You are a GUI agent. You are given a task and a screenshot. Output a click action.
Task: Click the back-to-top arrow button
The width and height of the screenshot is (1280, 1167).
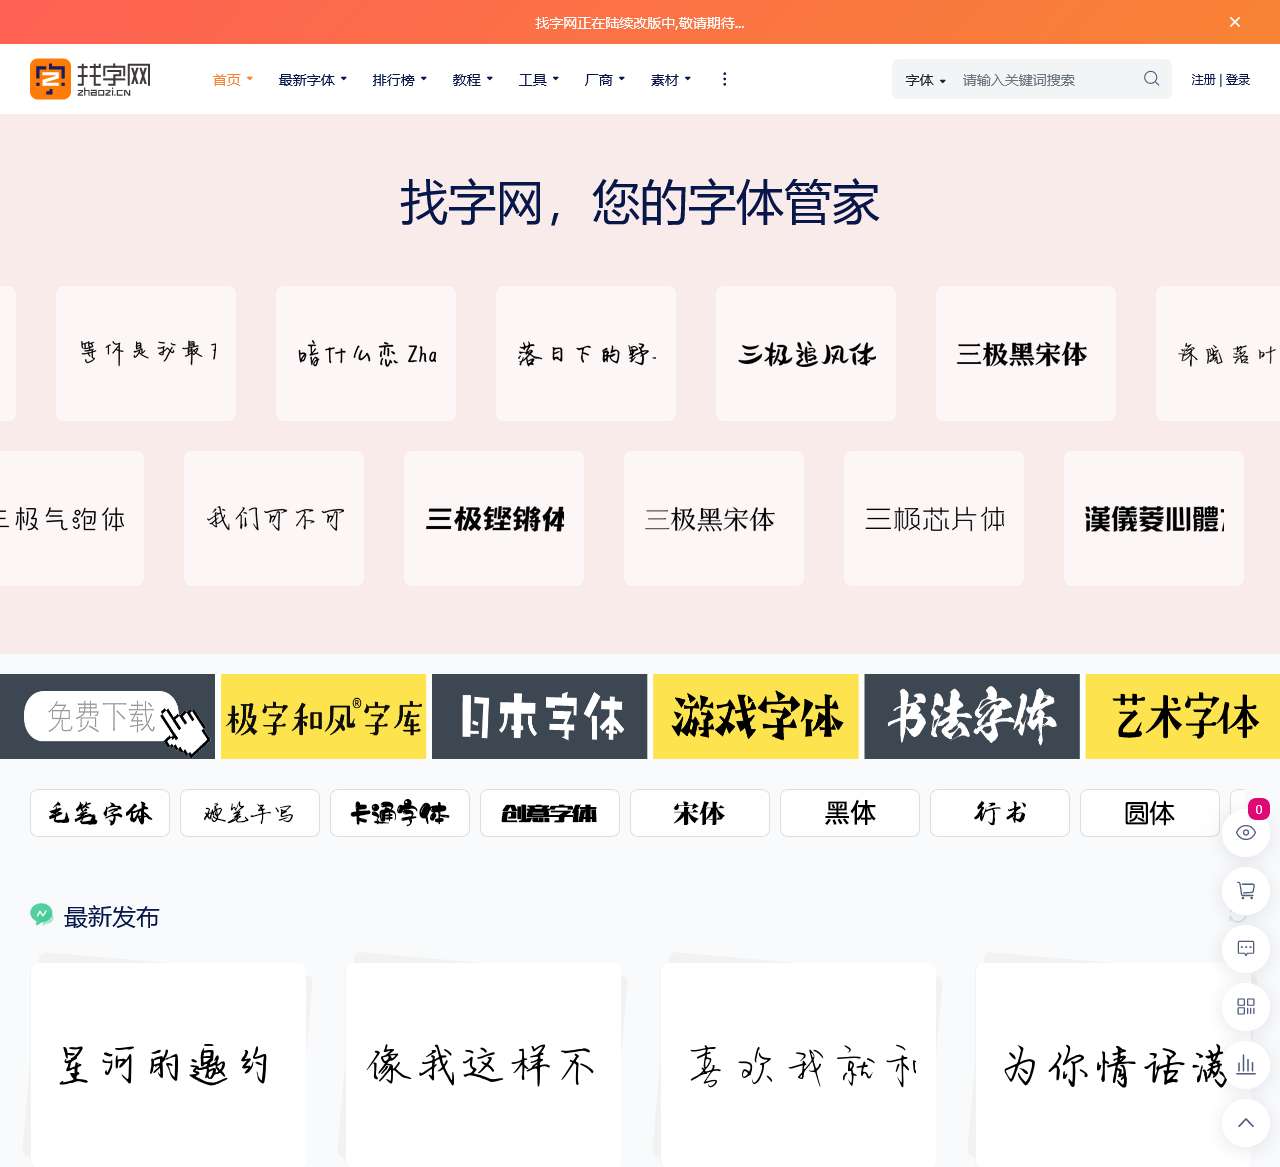(x=1246, y=1123)
